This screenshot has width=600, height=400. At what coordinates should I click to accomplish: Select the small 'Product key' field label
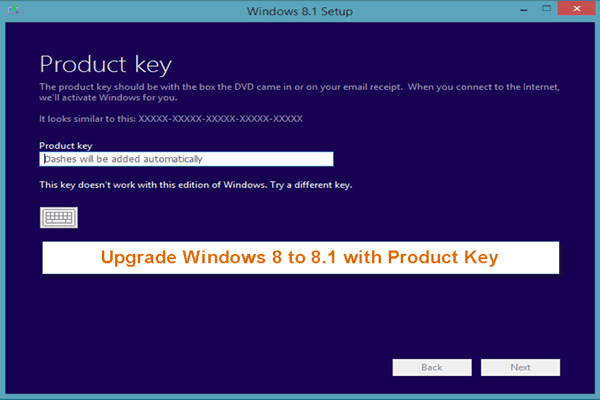click(x=62, y=145)
